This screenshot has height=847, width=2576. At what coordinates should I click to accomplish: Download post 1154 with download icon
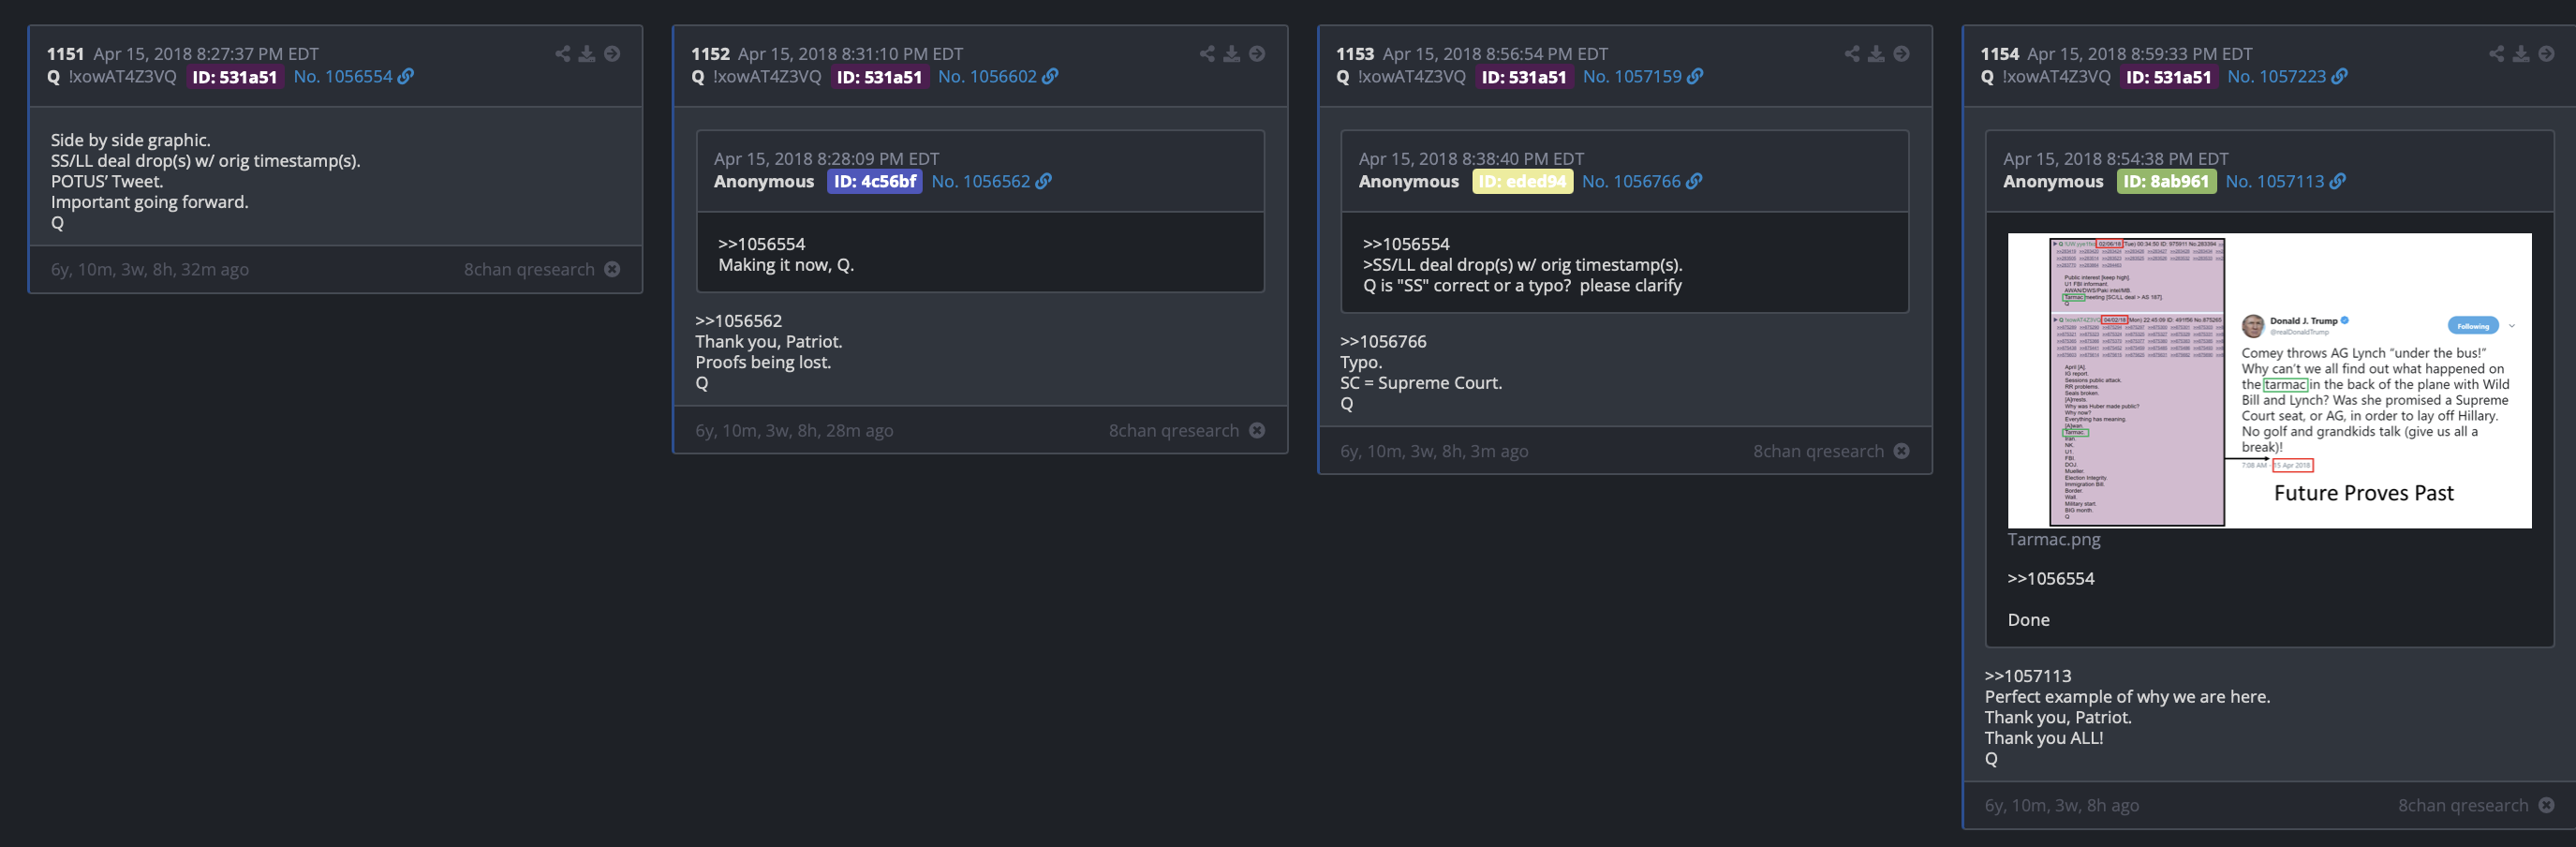[x=2521, y=54]
